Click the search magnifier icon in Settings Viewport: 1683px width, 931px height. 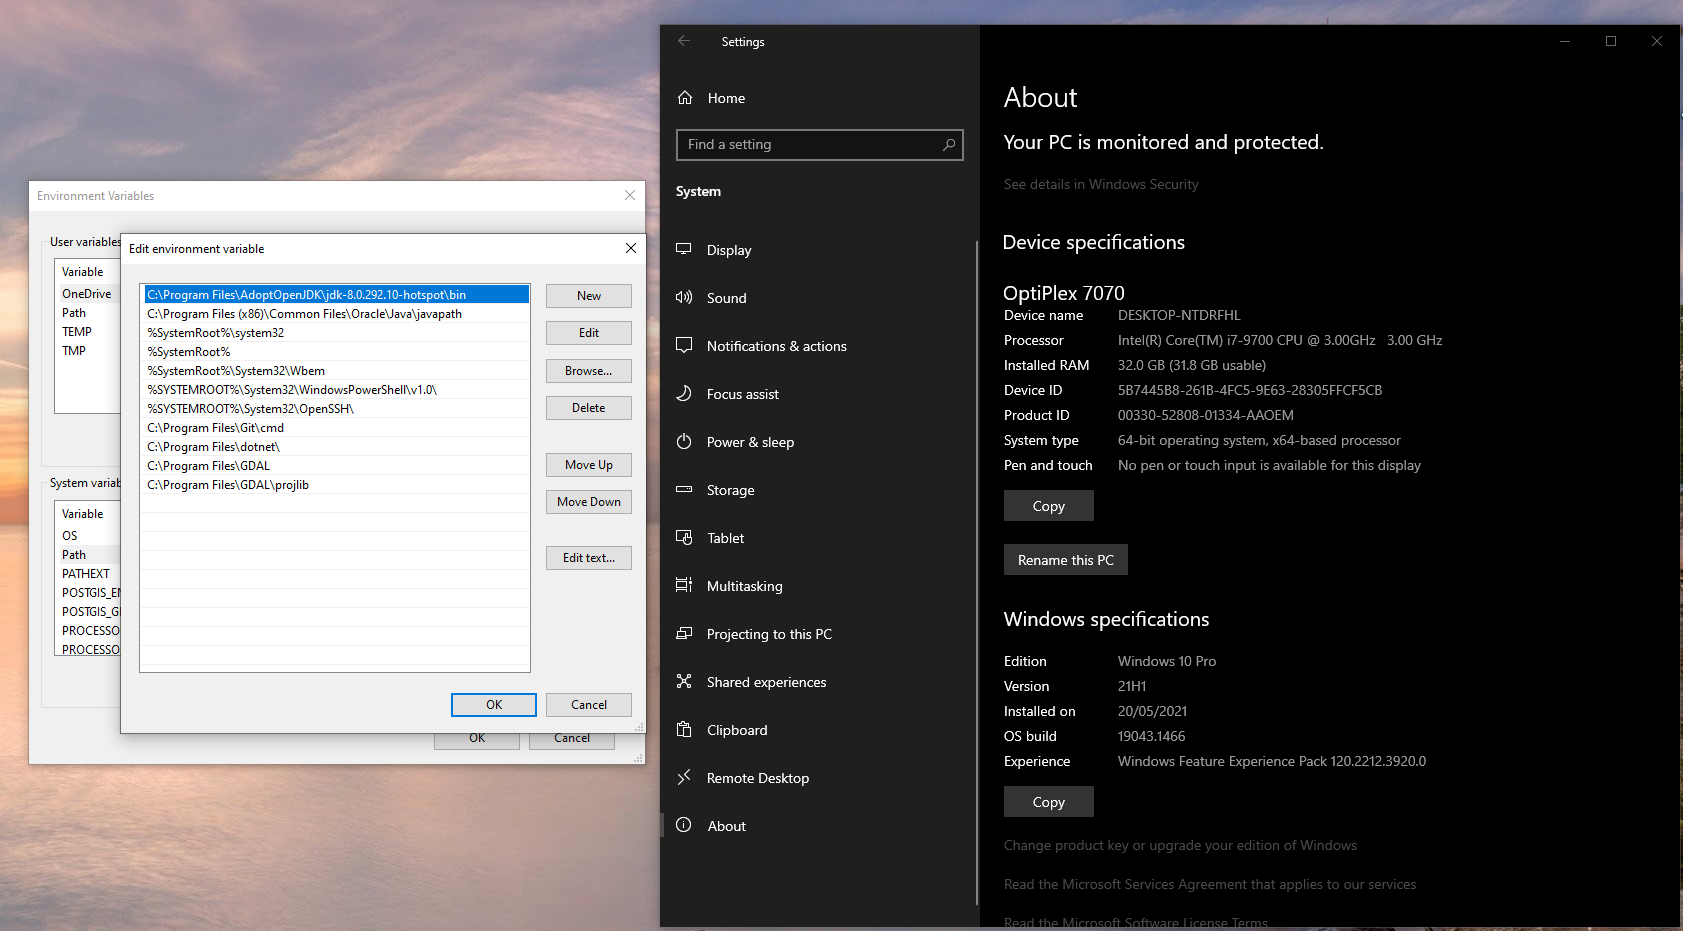(x=949, y=145)
